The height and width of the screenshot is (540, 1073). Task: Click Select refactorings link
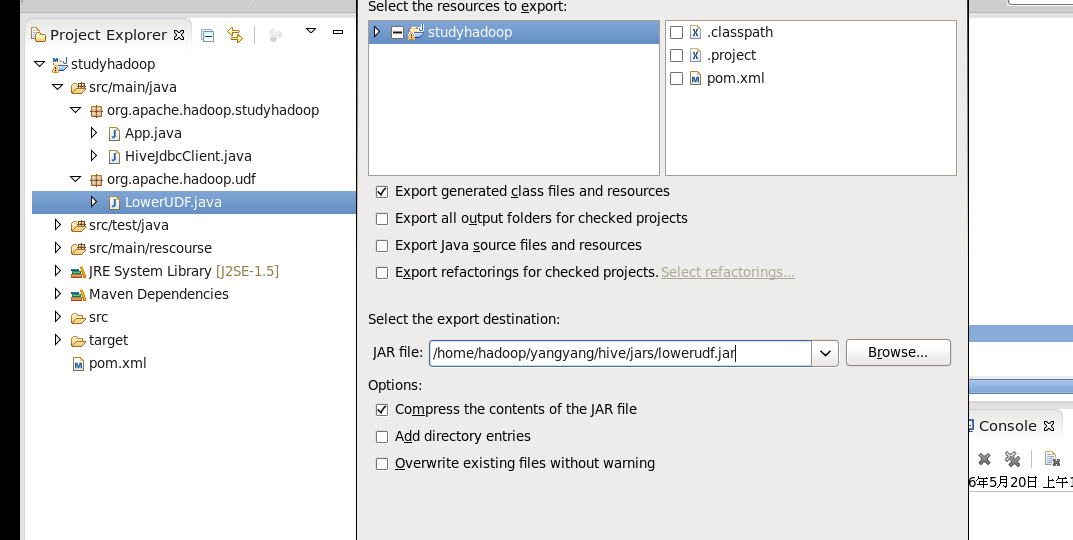[x=727, y=272]
